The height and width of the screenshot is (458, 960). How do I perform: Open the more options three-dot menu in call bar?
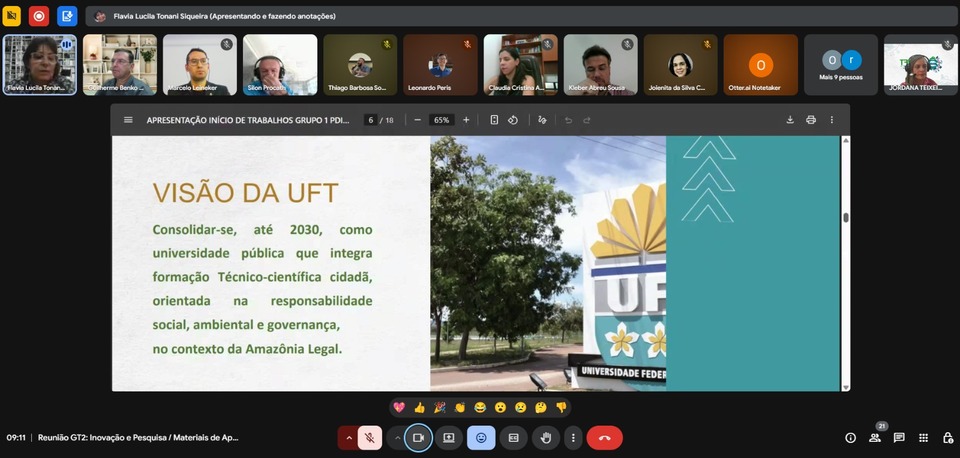(x=572, y=438)
